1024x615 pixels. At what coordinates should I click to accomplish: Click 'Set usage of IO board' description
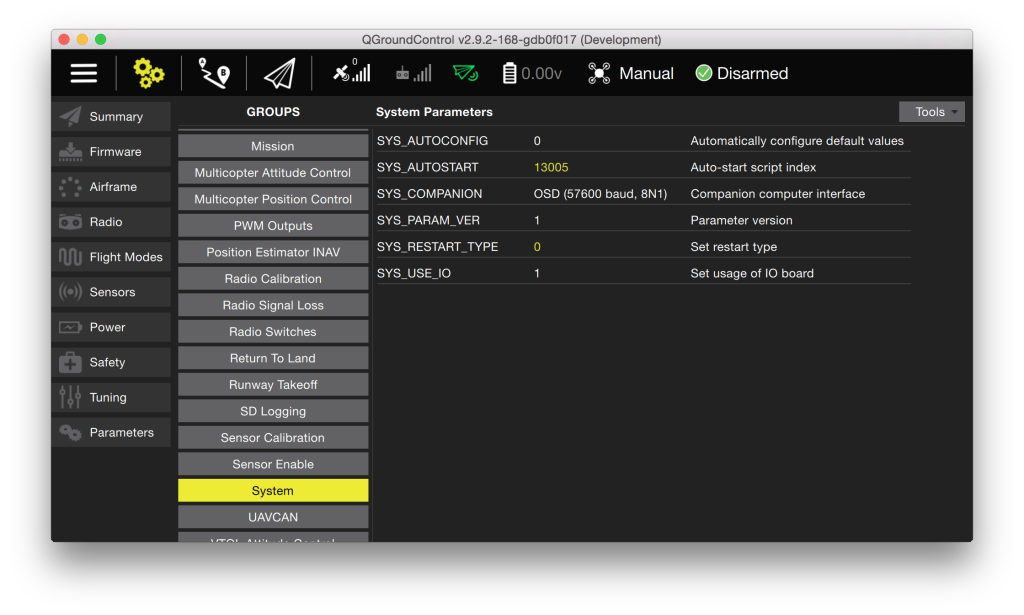click(x=752, y=274)
